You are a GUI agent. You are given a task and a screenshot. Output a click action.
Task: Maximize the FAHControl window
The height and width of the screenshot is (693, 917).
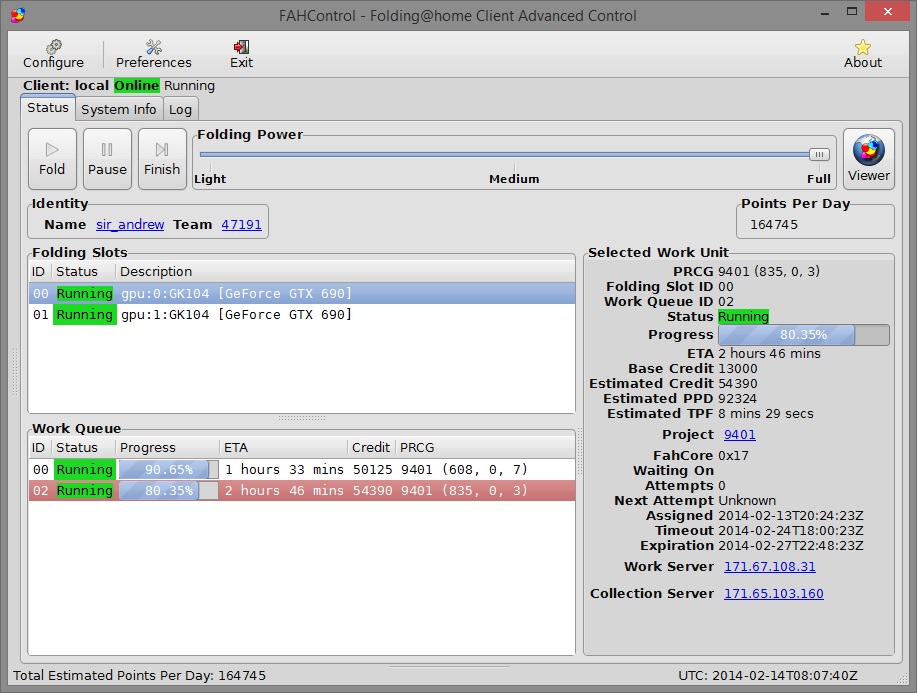(852, 12)
